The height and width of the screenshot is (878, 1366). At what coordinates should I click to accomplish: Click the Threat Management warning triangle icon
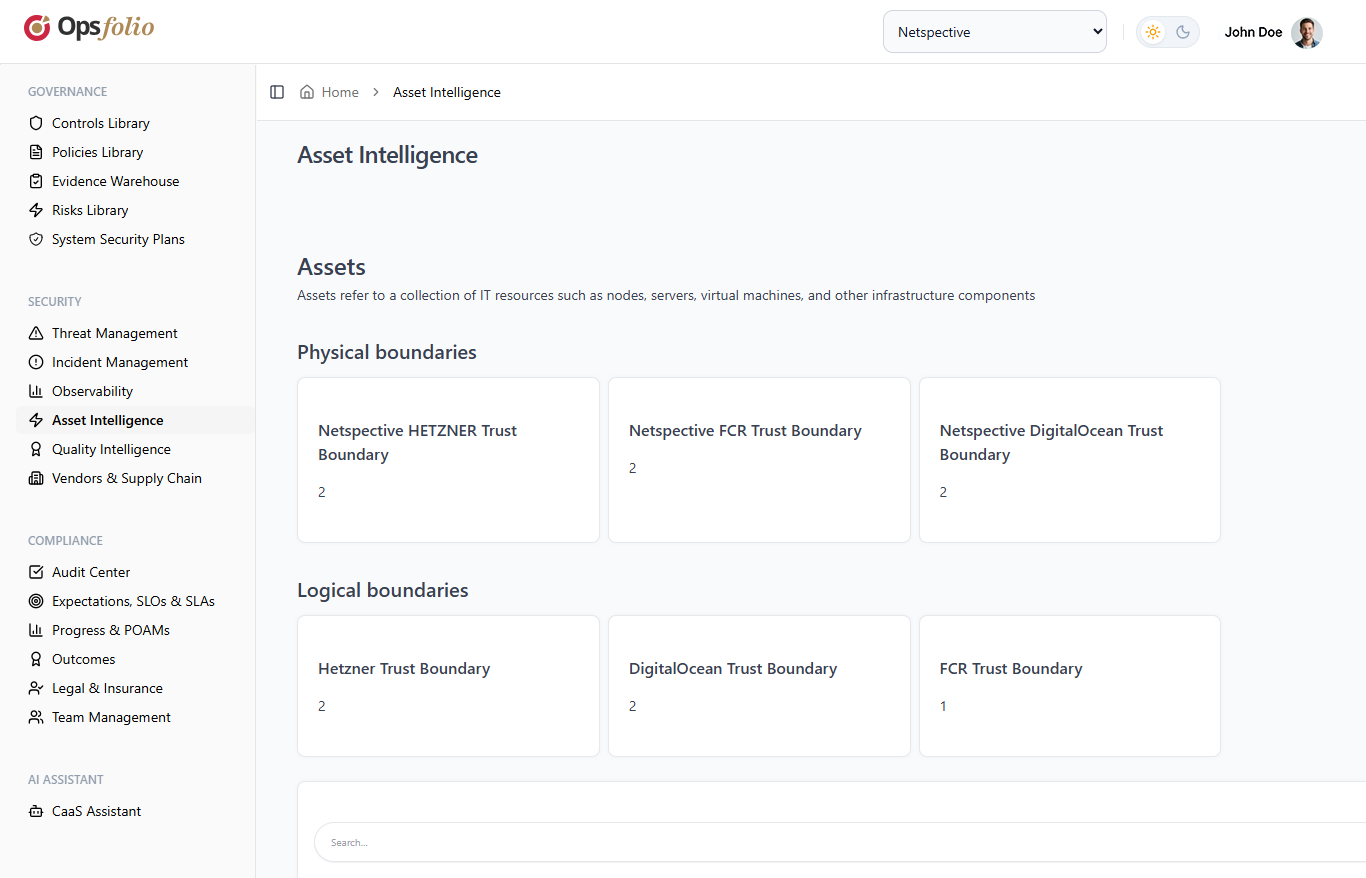(36, 333)
